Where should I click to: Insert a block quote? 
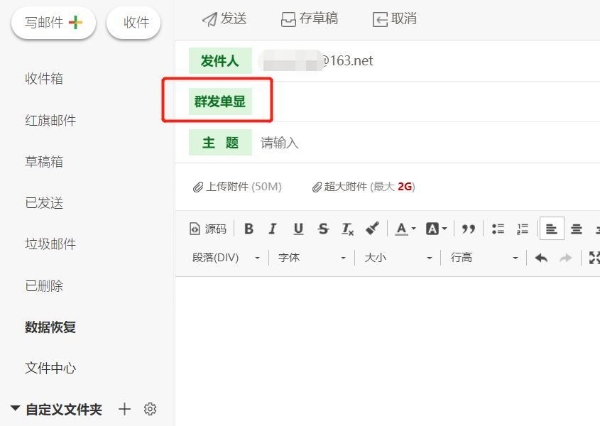click(x=468, y=229)
